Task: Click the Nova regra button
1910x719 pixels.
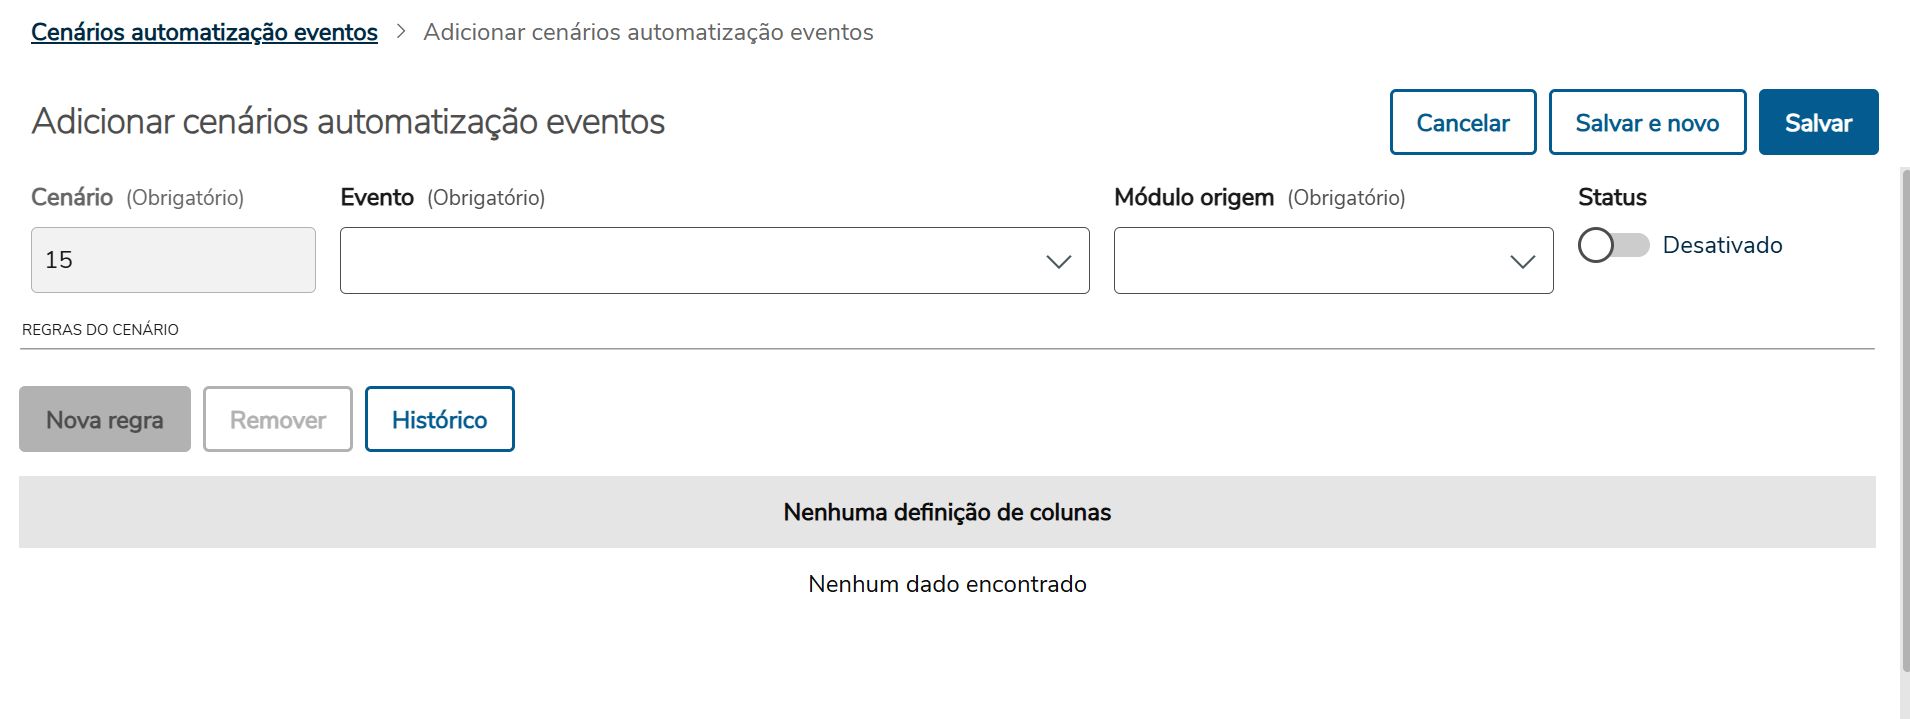Action: [x=105, y=419]
